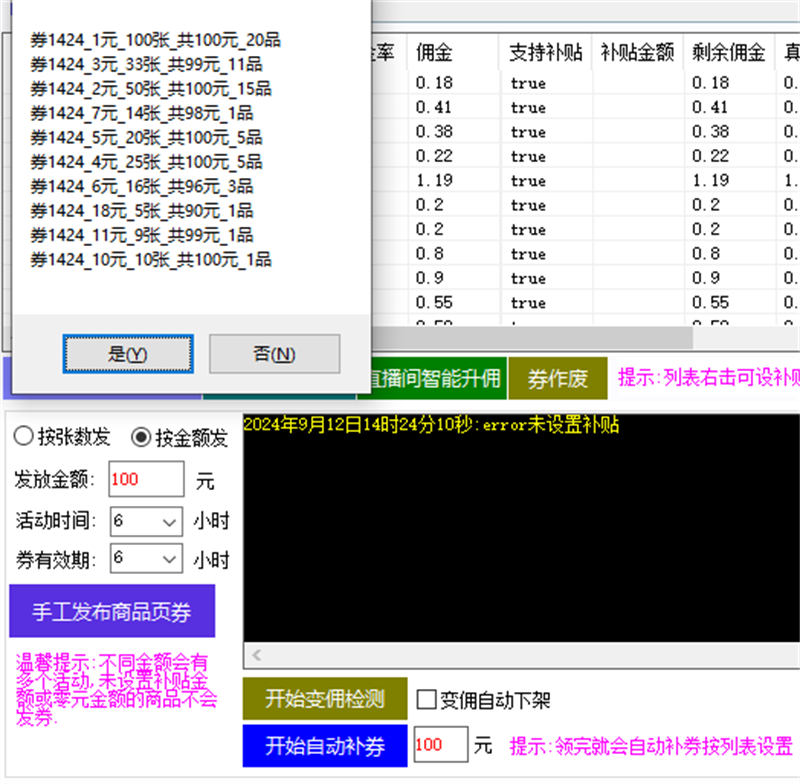The image size is (800, 784).
Task: Enable the 变佣自动下架 checkbox
Action: click(x=426, y=700)
